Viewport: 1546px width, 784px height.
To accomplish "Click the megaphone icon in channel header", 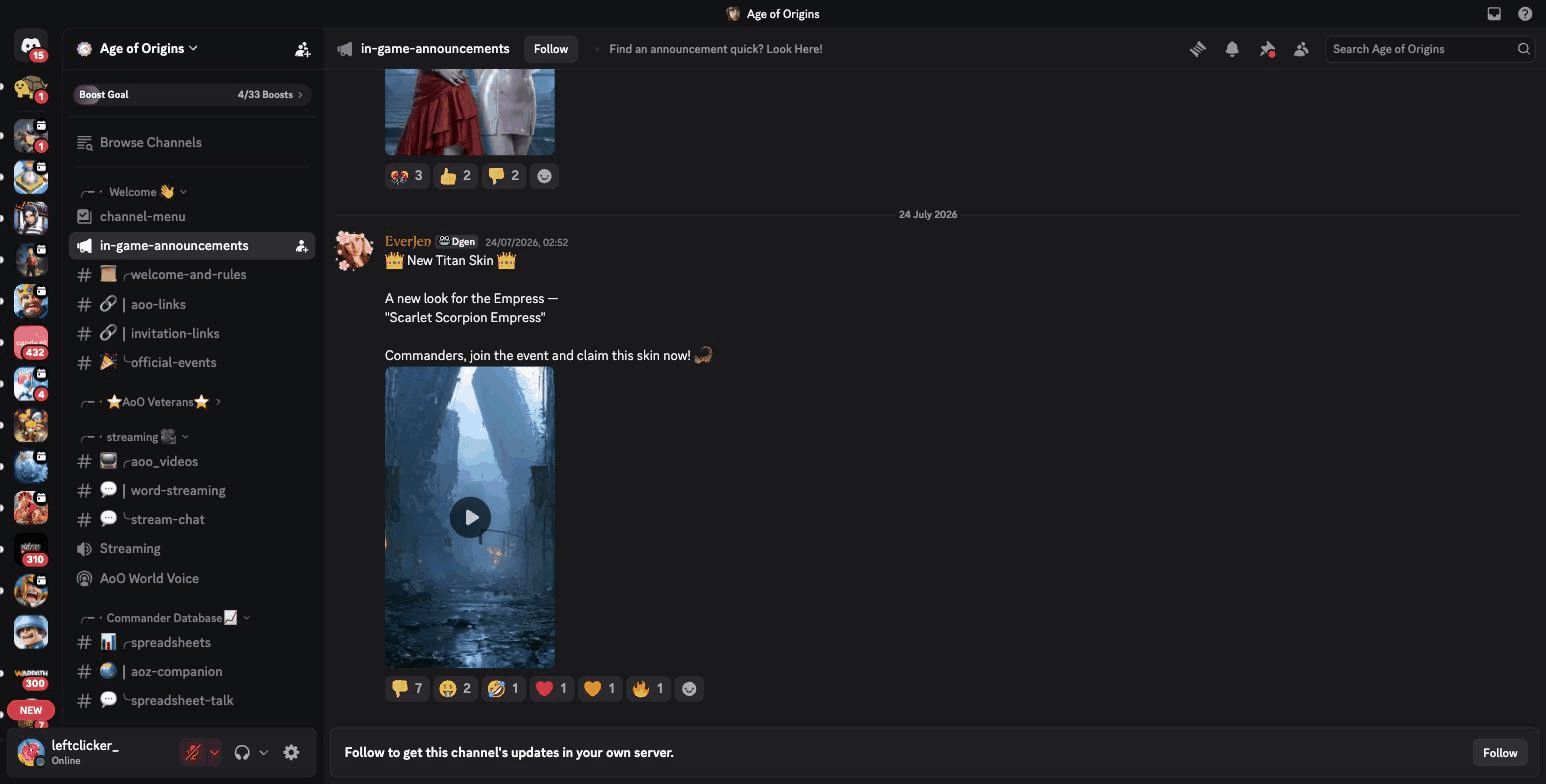I will (345, 49).
